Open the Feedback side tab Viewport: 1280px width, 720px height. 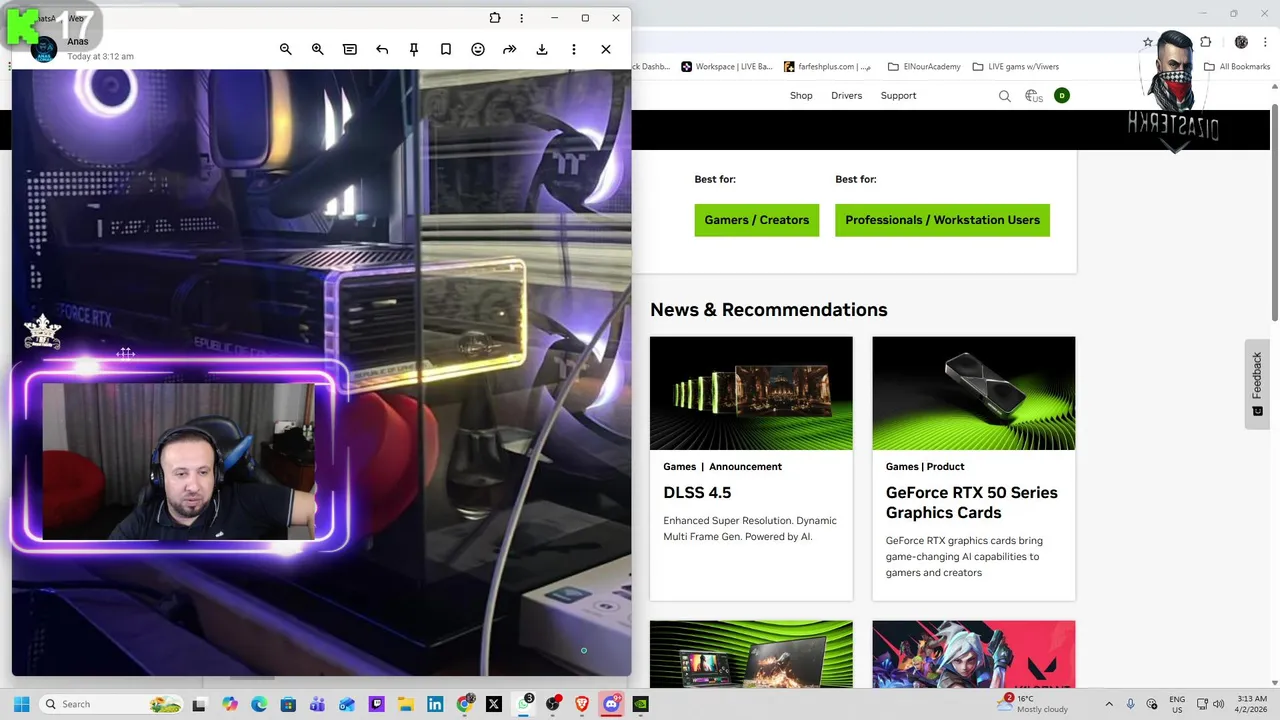coord(1257,384)
